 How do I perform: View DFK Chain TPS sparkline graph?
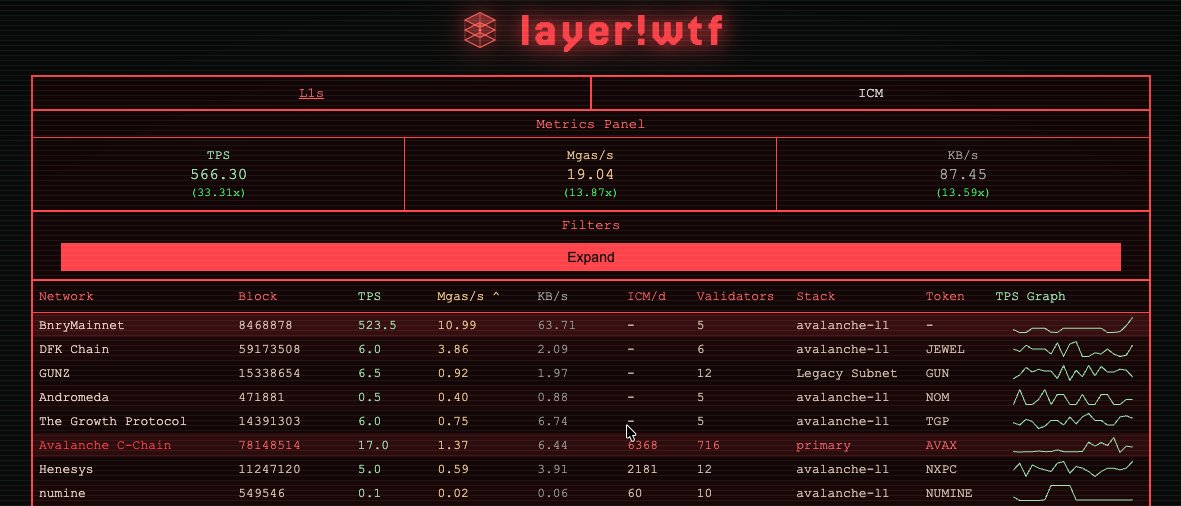1073,349
